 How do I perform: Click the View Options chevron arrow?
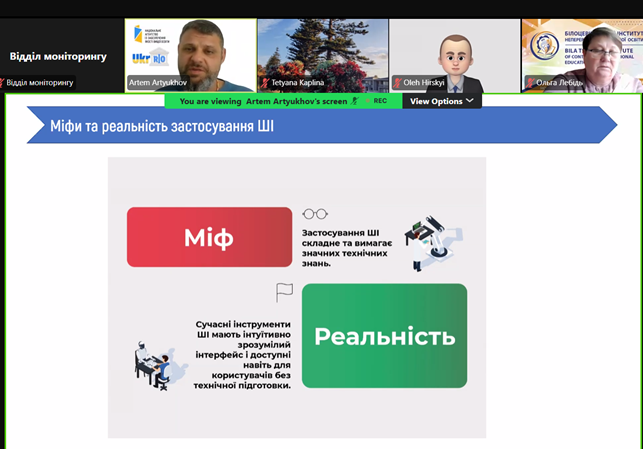470,101
